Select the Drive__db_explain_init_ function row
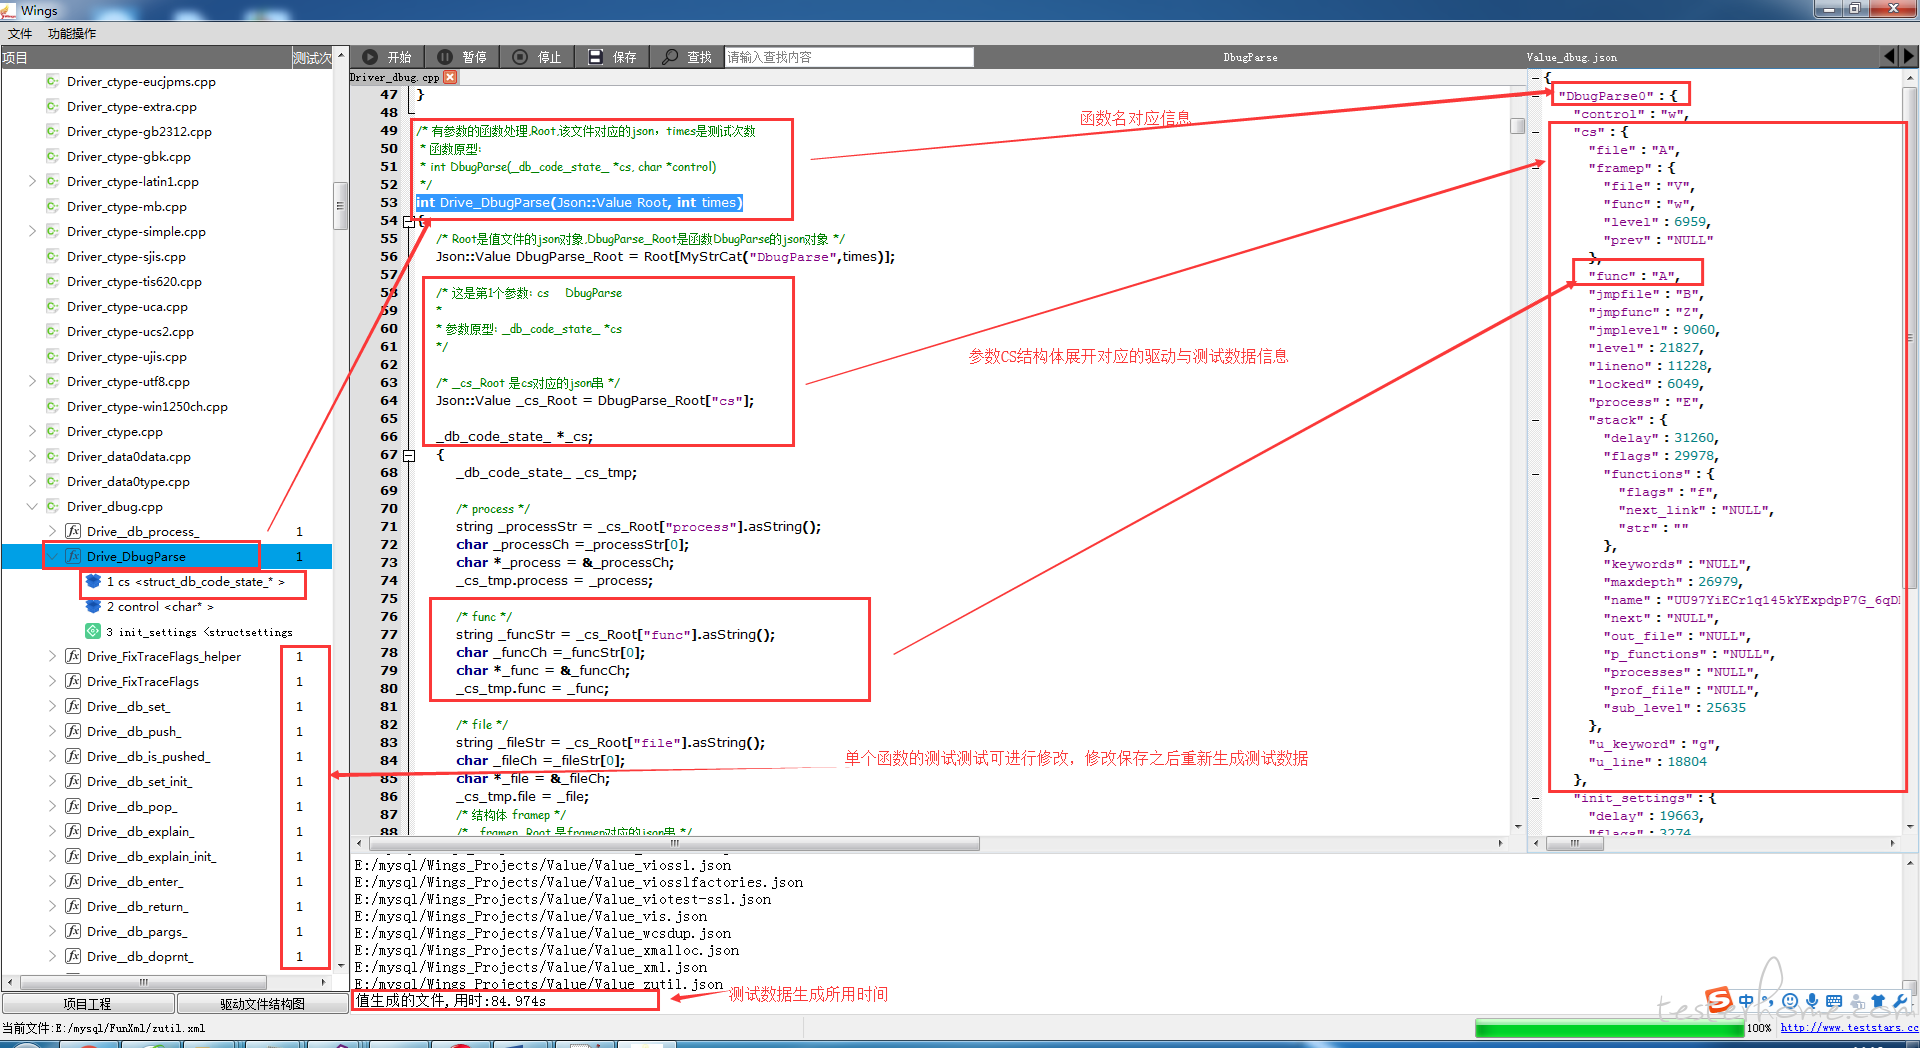 click(x=151, y=856)
